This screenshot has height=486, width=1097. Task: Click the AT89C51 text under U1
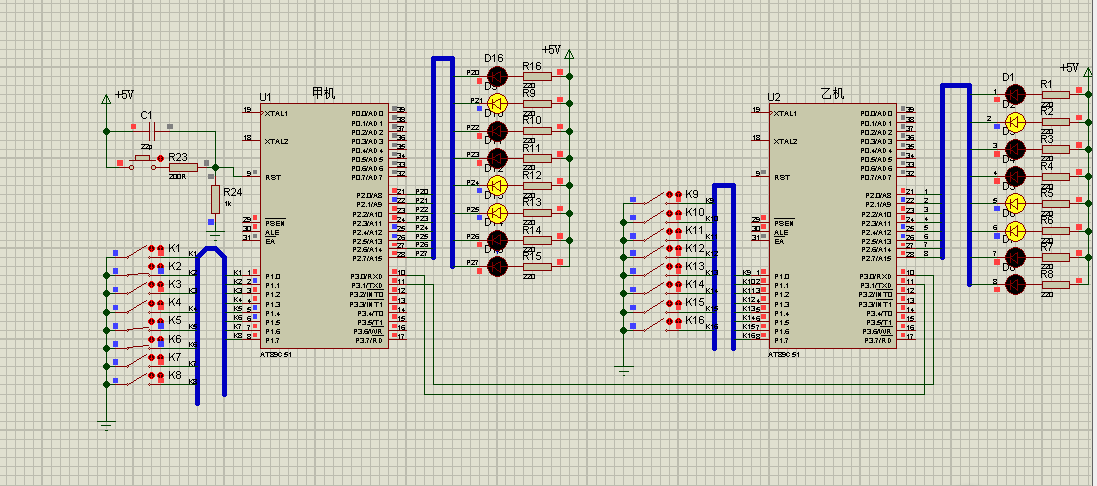click(x=275, y=355)
